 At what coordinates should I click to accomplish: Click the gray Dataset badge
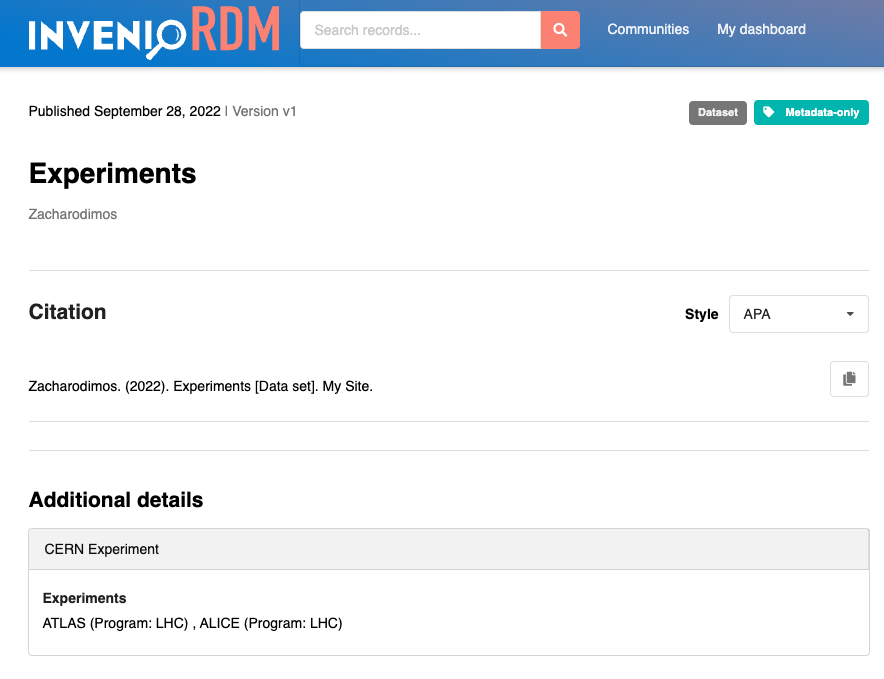point(717,113)
